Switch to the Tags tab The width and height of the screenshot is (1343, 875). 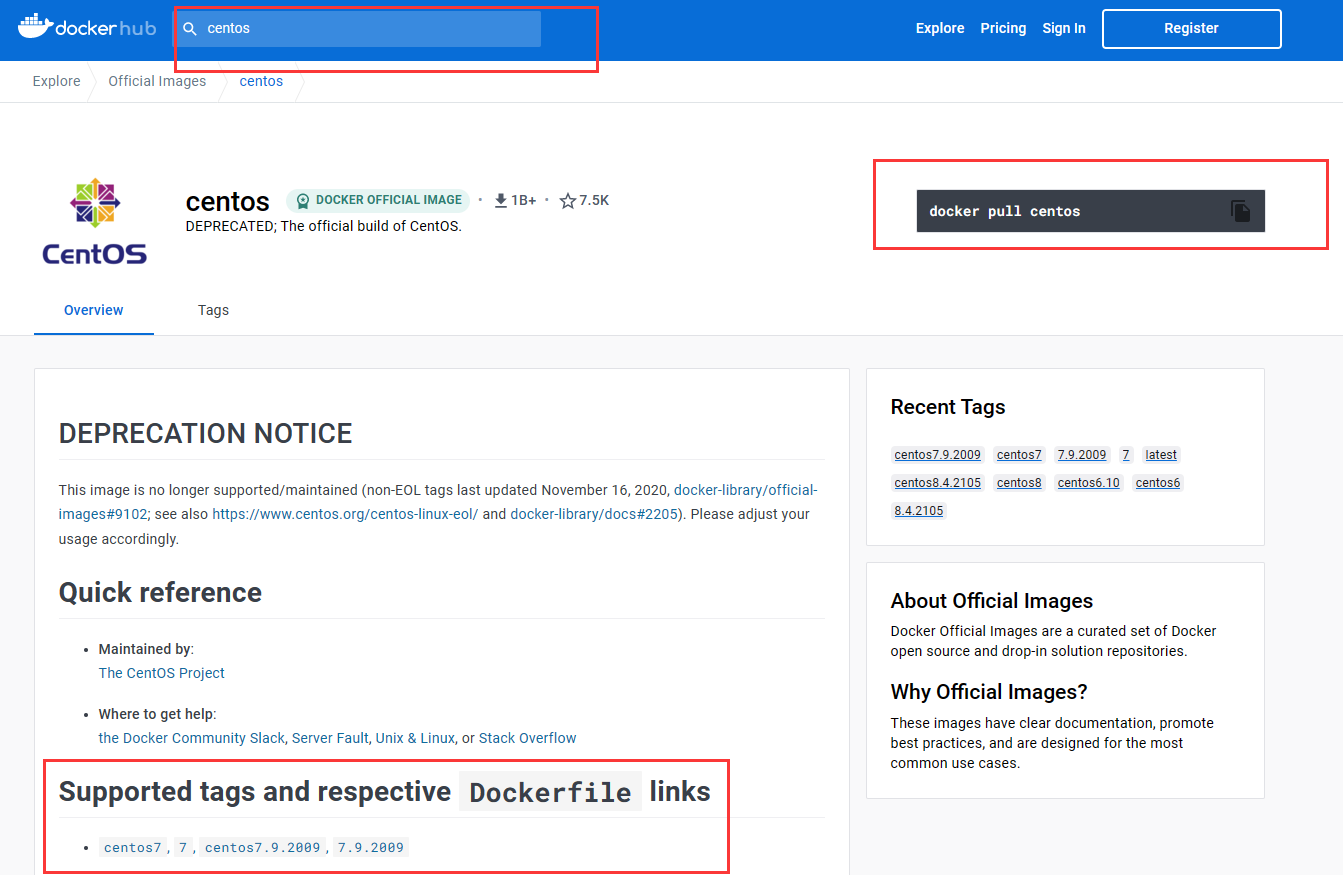(x=213, y=310)
